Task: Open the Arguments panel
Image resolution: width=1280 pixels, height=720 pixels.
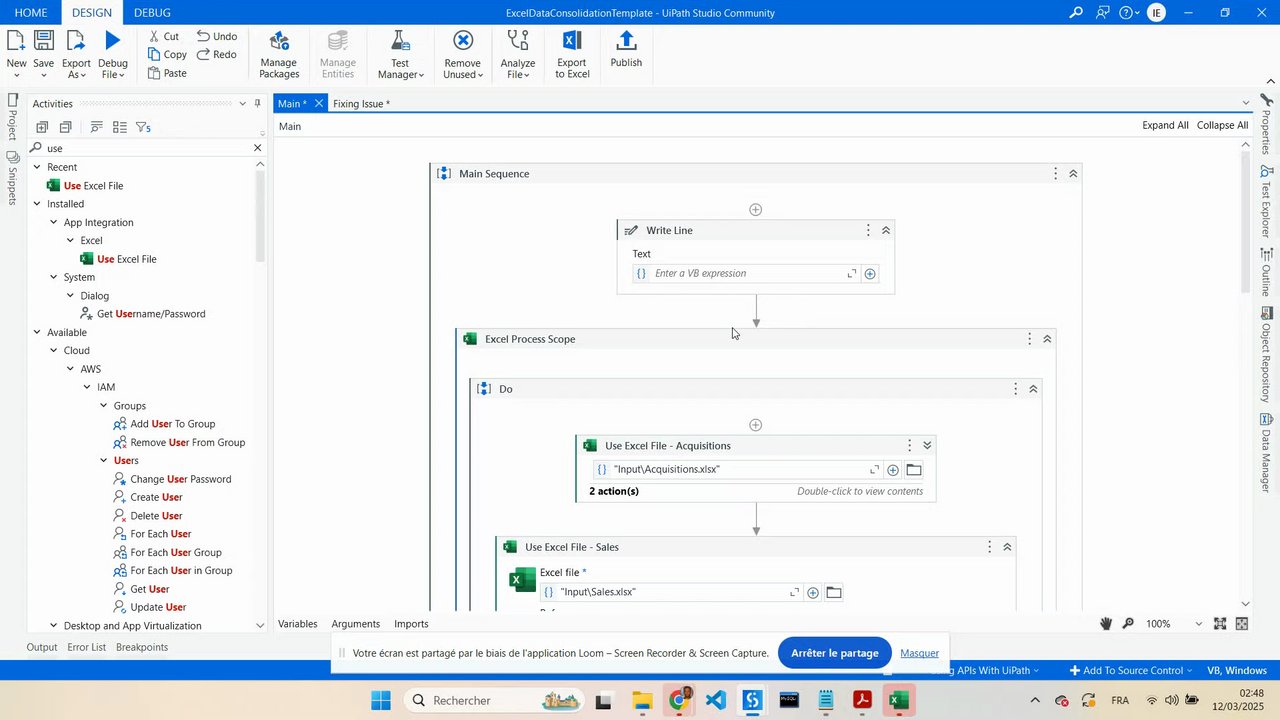Action: tap(356, 624)
